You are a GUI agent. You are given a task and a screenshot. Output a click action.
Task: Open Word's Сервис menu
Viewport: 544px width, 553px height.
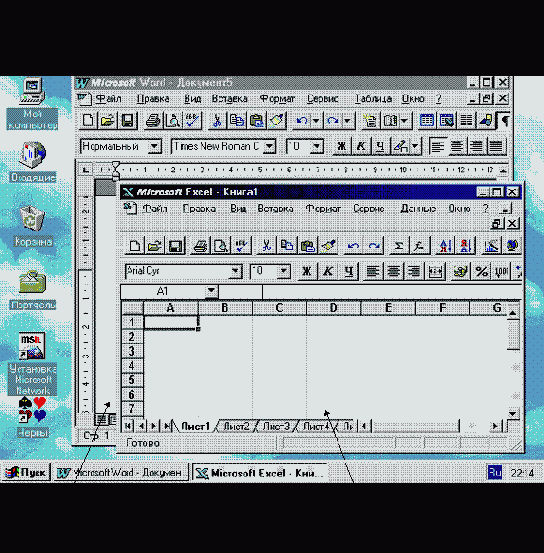[322, 99]
